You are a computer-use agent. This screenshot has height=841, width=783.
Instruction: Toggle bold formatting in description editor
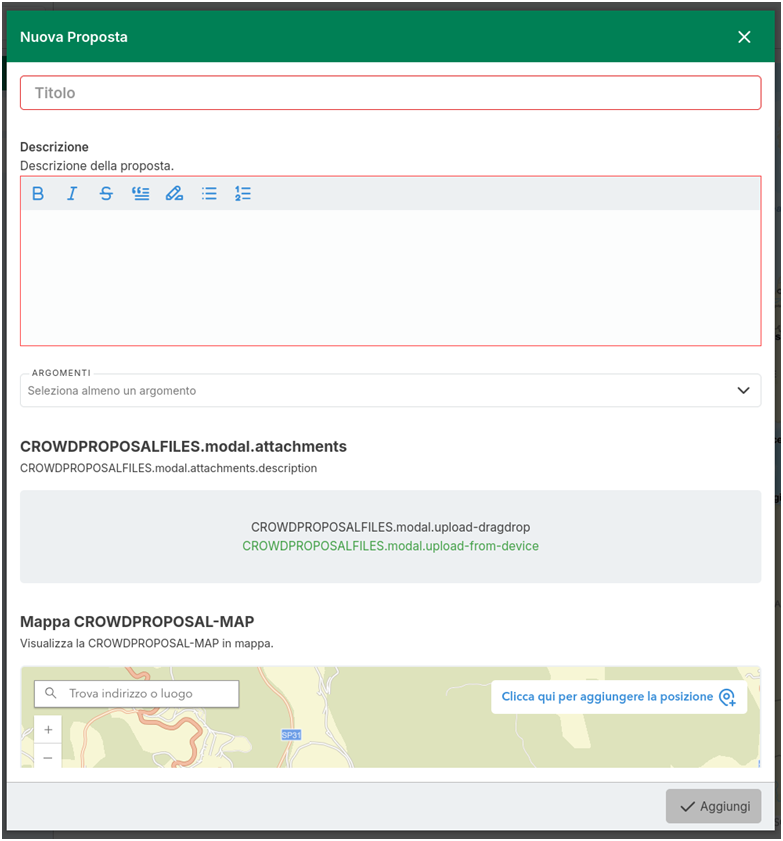pos(38,194)
